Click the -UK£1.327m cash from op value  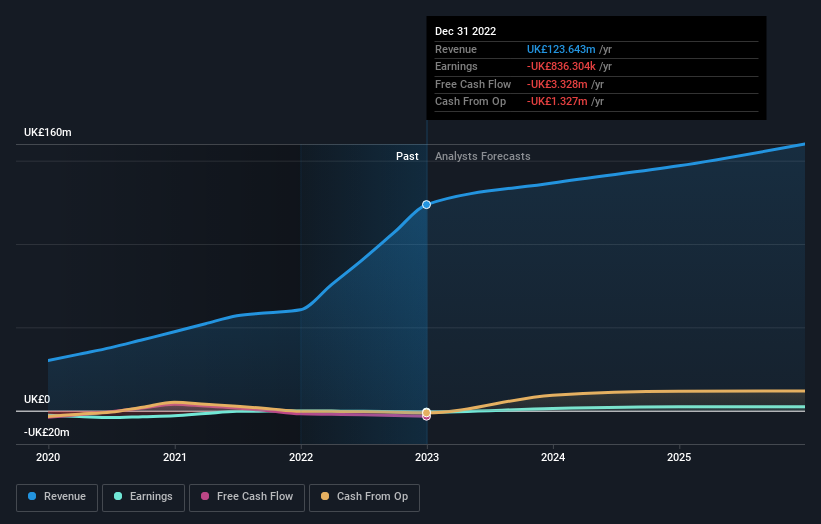pyautogui.click(x=557, y=102)
